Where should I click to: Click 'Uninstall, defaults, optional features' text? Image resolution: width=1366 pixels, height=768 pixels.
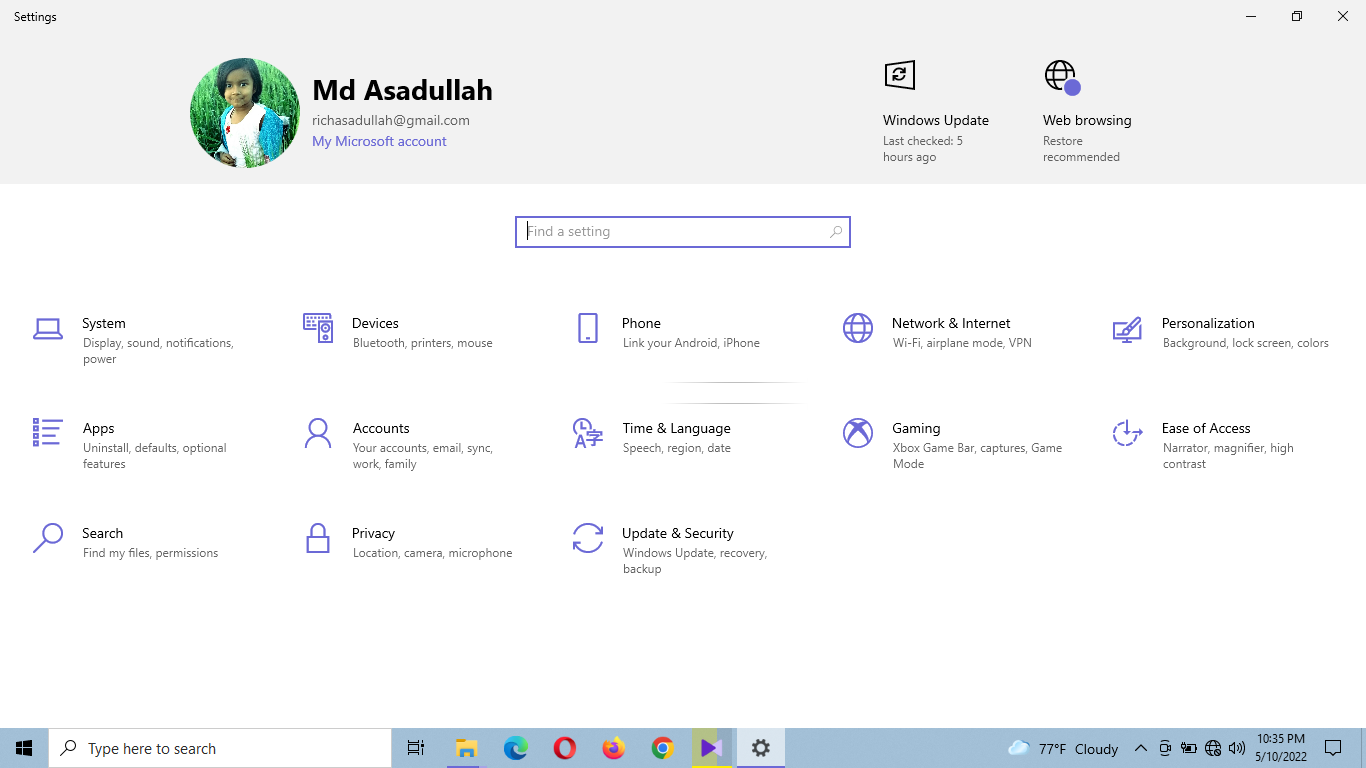155,456
